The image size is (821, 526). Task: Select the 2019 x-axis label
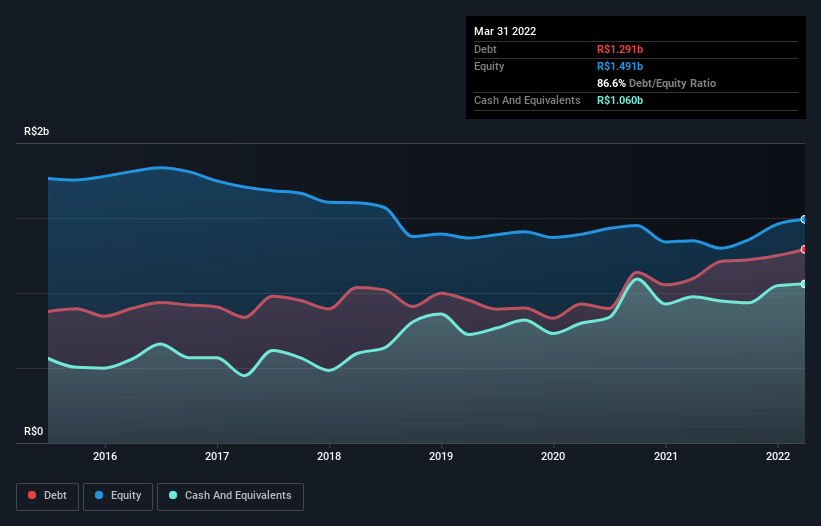(441, 456)
